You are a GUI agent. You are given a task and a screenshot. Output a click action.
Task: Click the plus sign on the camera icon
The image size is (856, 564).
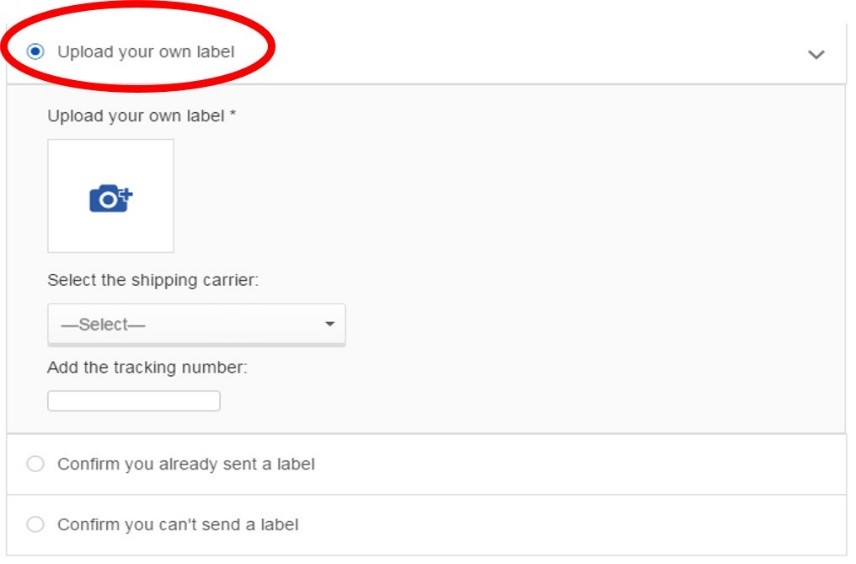[x=126, y=193]
